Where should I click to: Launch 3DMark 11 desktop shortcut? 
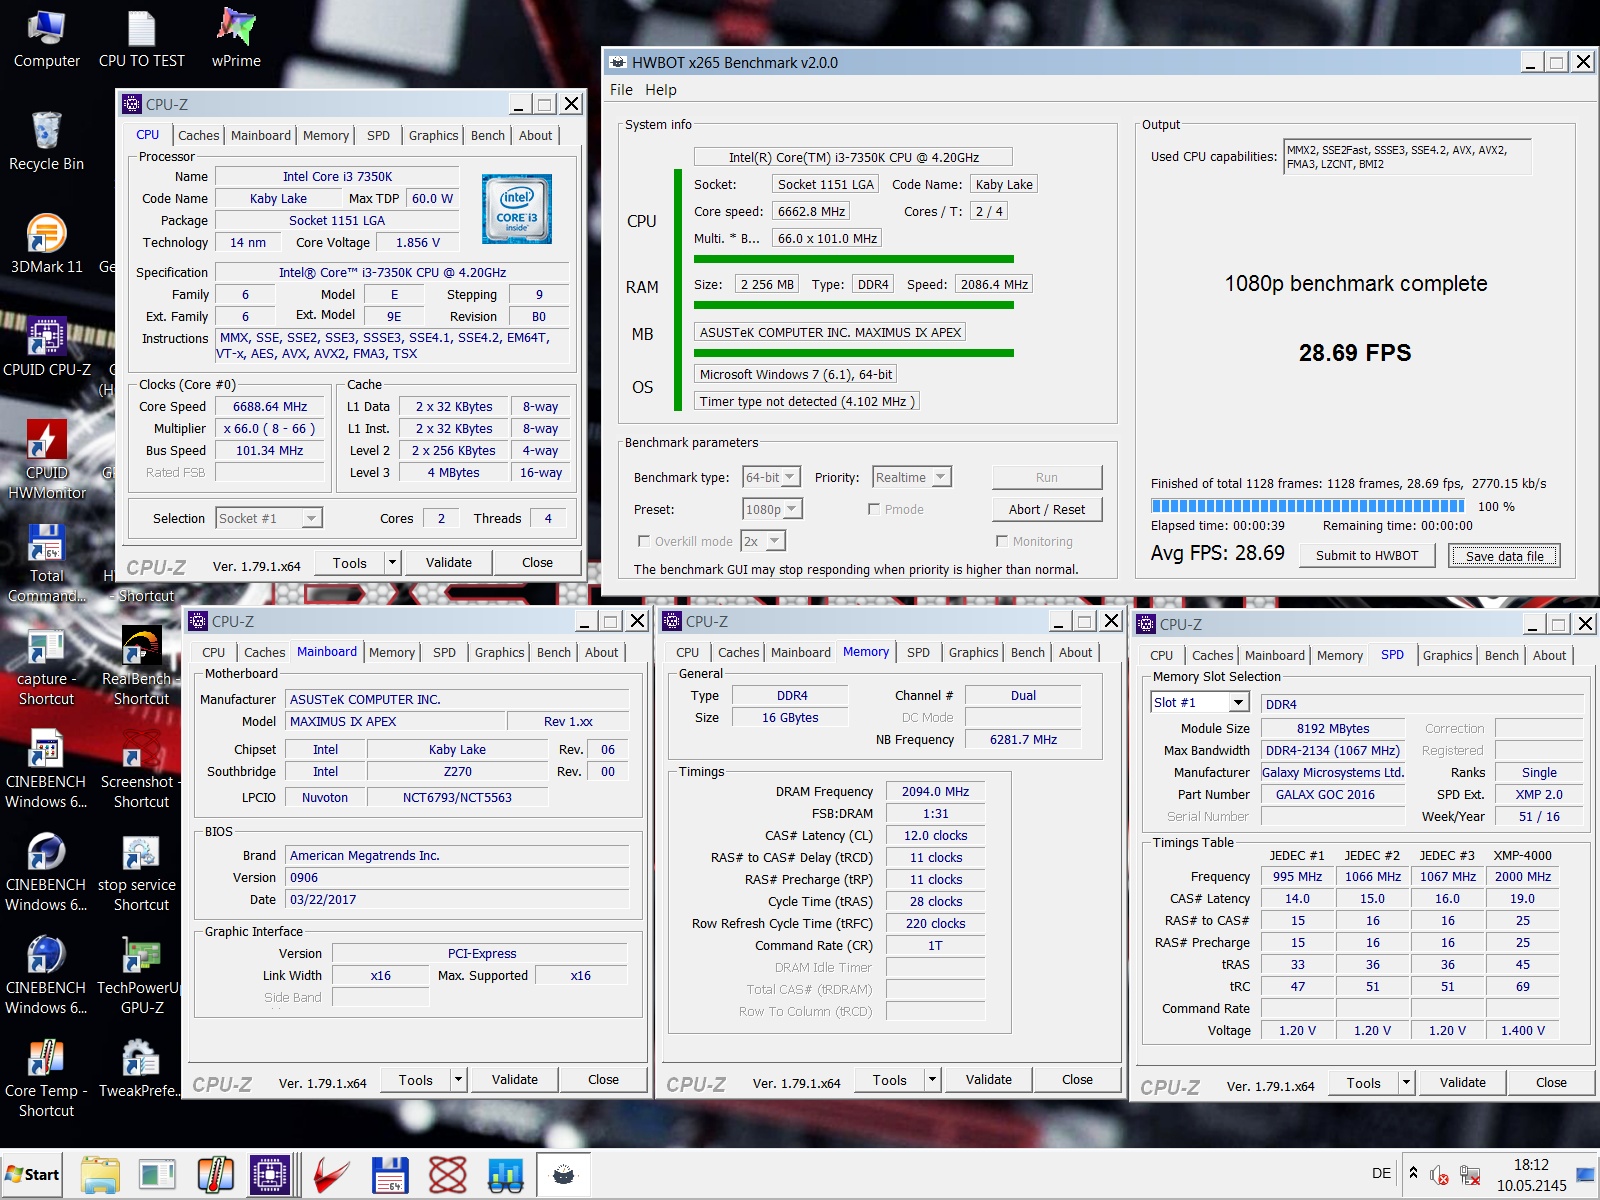pyautogui.click(x=46, y=244)
